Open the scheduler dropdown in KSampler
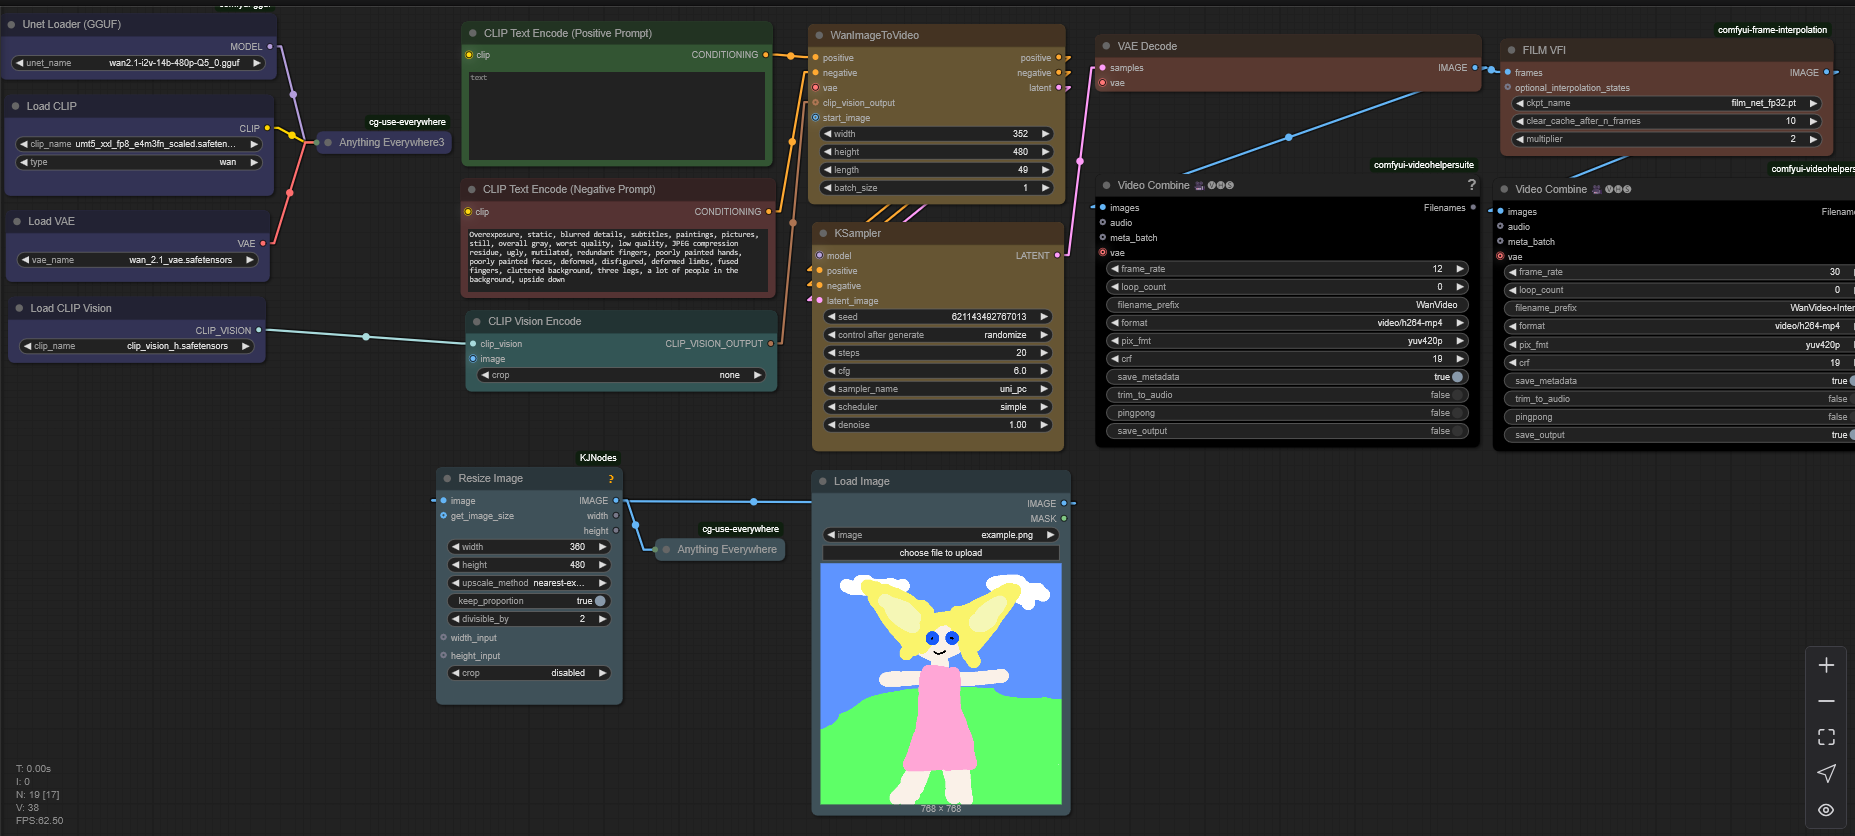1855x836 pixels. [937, 407]
